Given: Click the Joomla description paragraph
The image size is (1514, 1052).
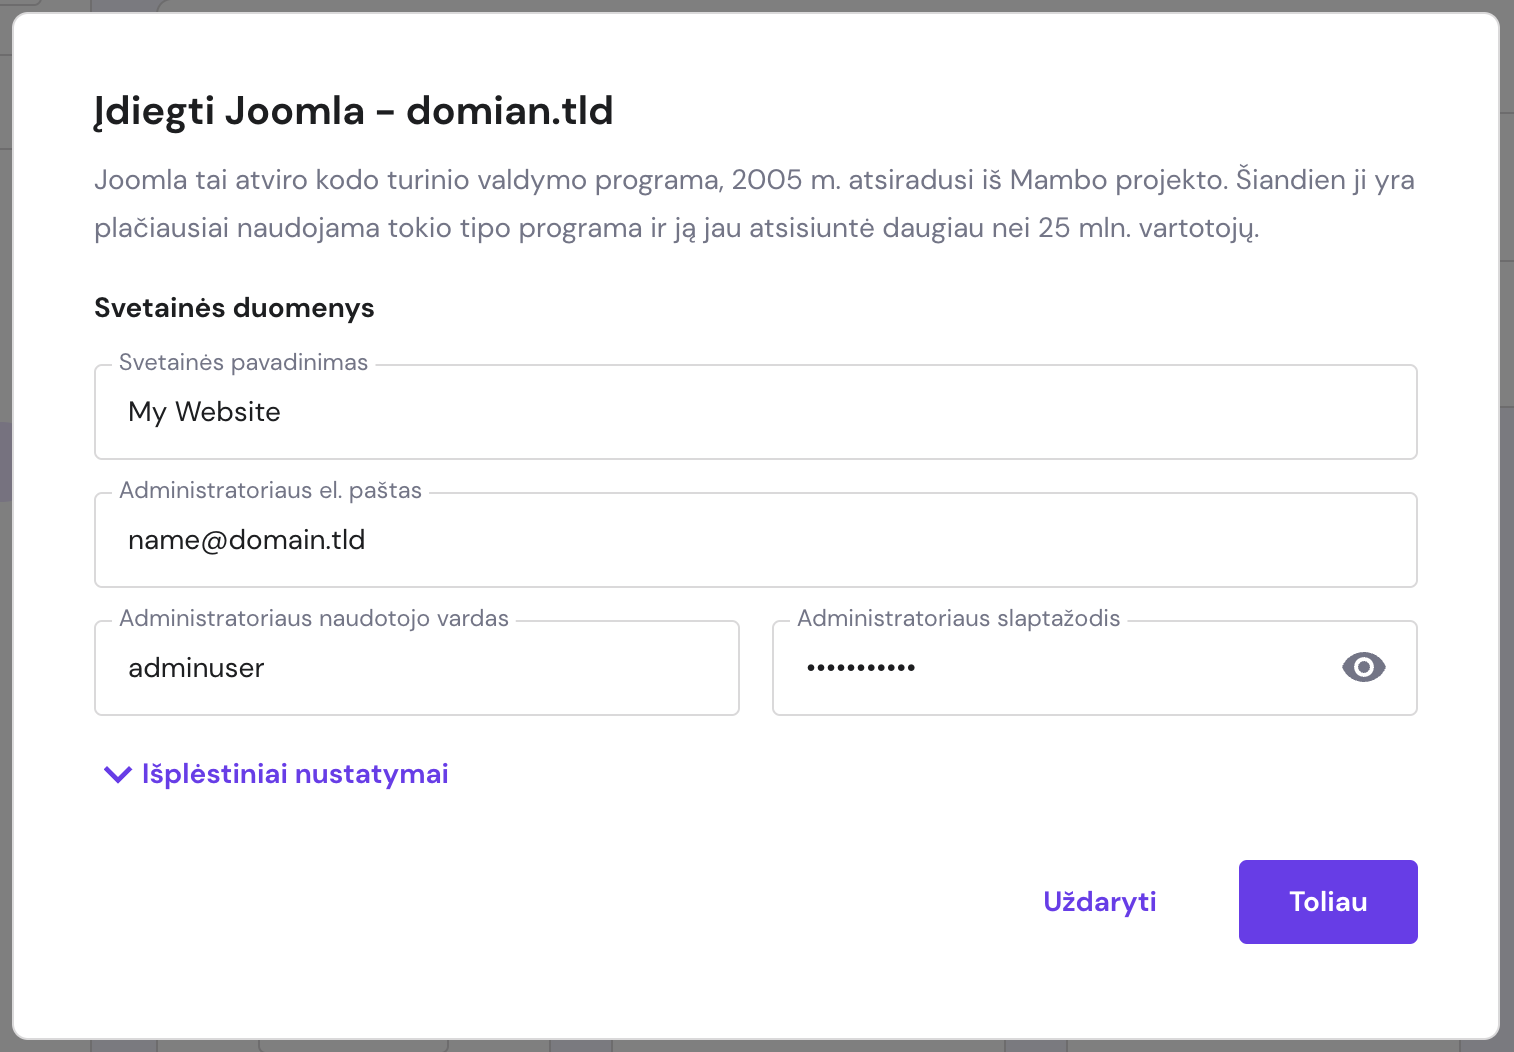Looking at the screenshot, I should coord(755,204).
